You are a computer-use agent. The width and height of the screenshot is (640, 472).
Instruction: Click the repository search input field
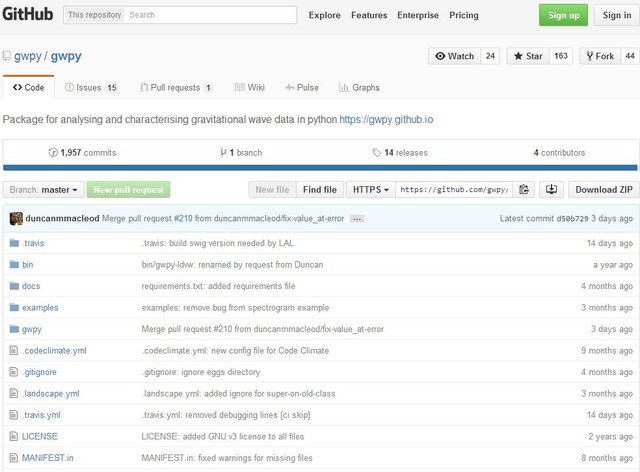[210, 15]
